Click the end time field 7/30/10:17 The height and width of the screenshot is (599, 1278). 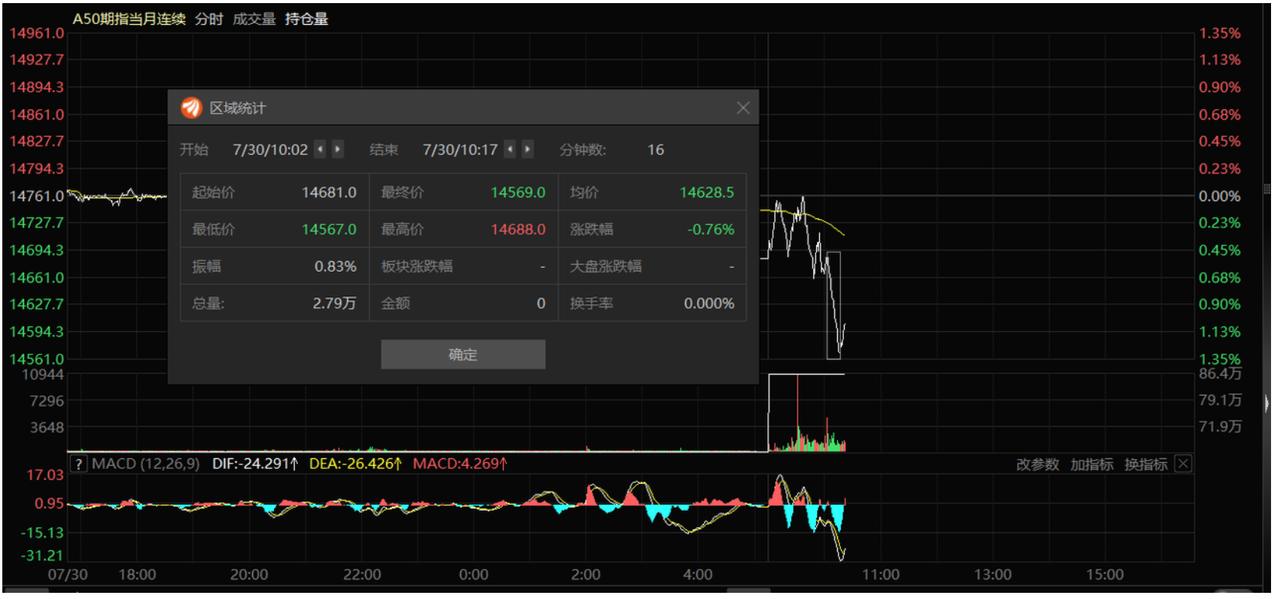tap(460, 149)
